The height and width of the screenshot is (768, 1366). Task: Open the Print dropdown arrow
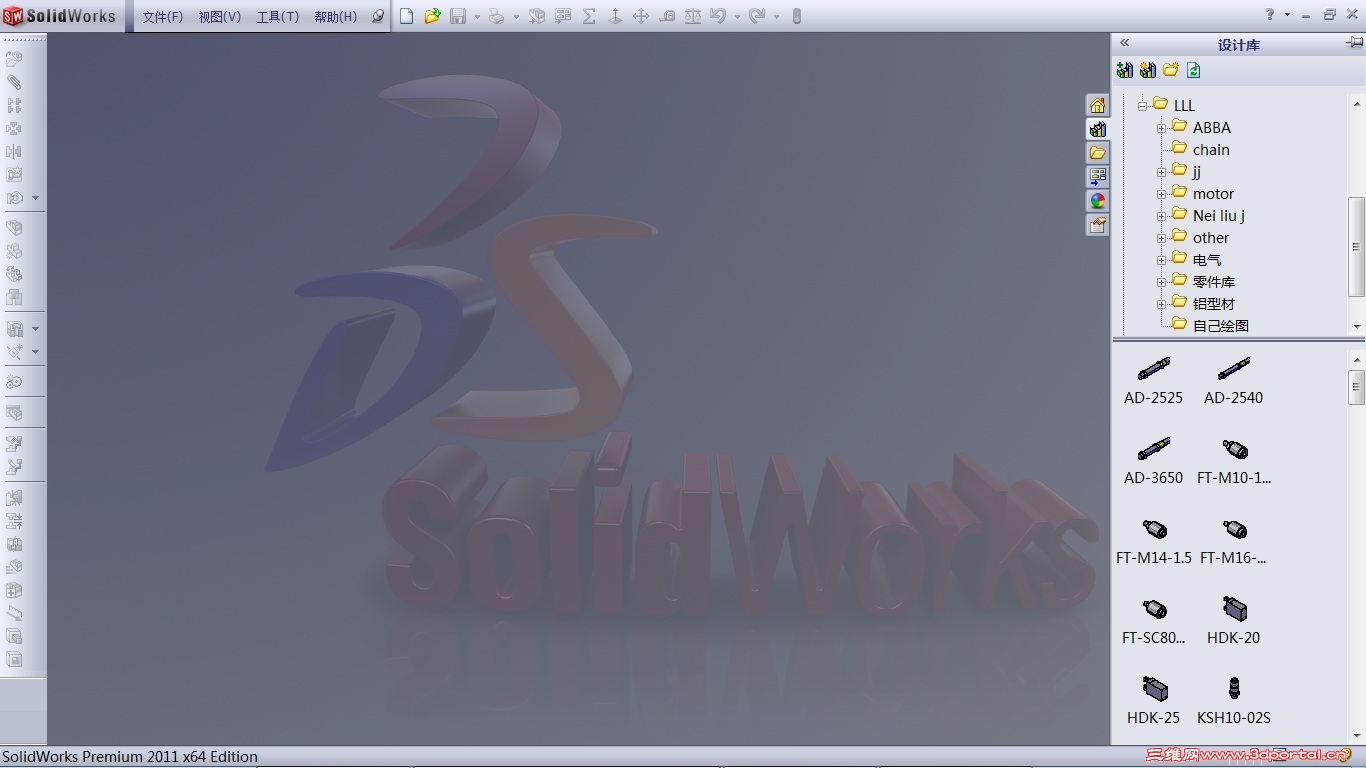point(516,17)
